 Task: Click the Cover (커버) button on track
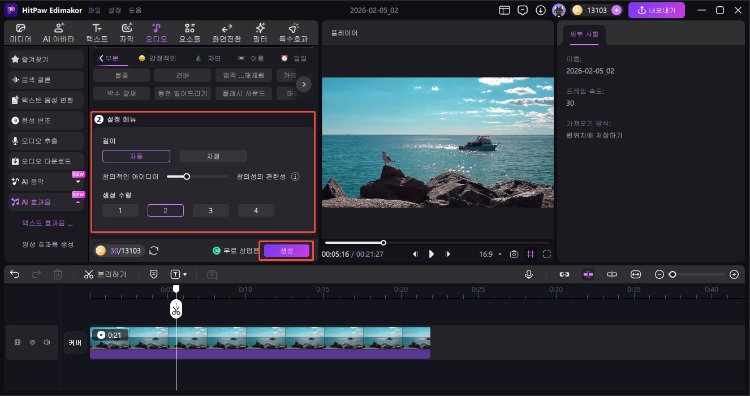coord(75,342)
